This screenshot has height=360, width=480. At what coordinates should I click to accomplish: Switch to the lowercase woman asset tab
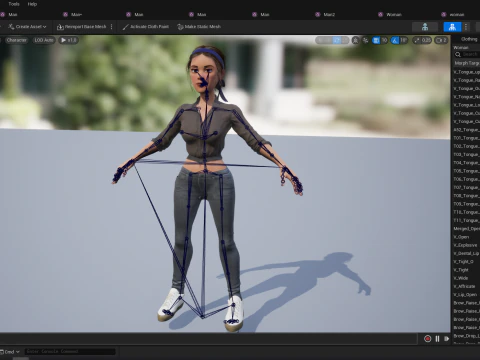tap(453, 14)
